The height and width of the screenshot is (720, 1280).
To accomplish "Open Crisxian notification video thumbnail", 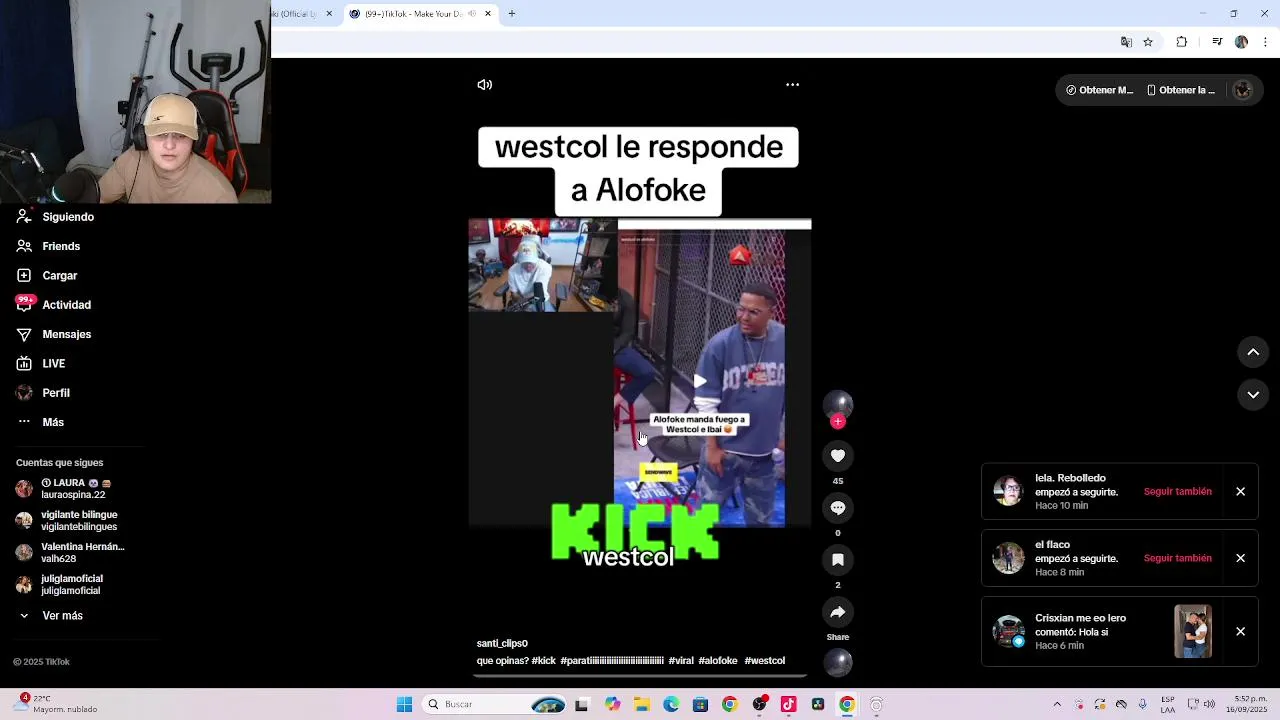I will click(x=1193, y=631).
